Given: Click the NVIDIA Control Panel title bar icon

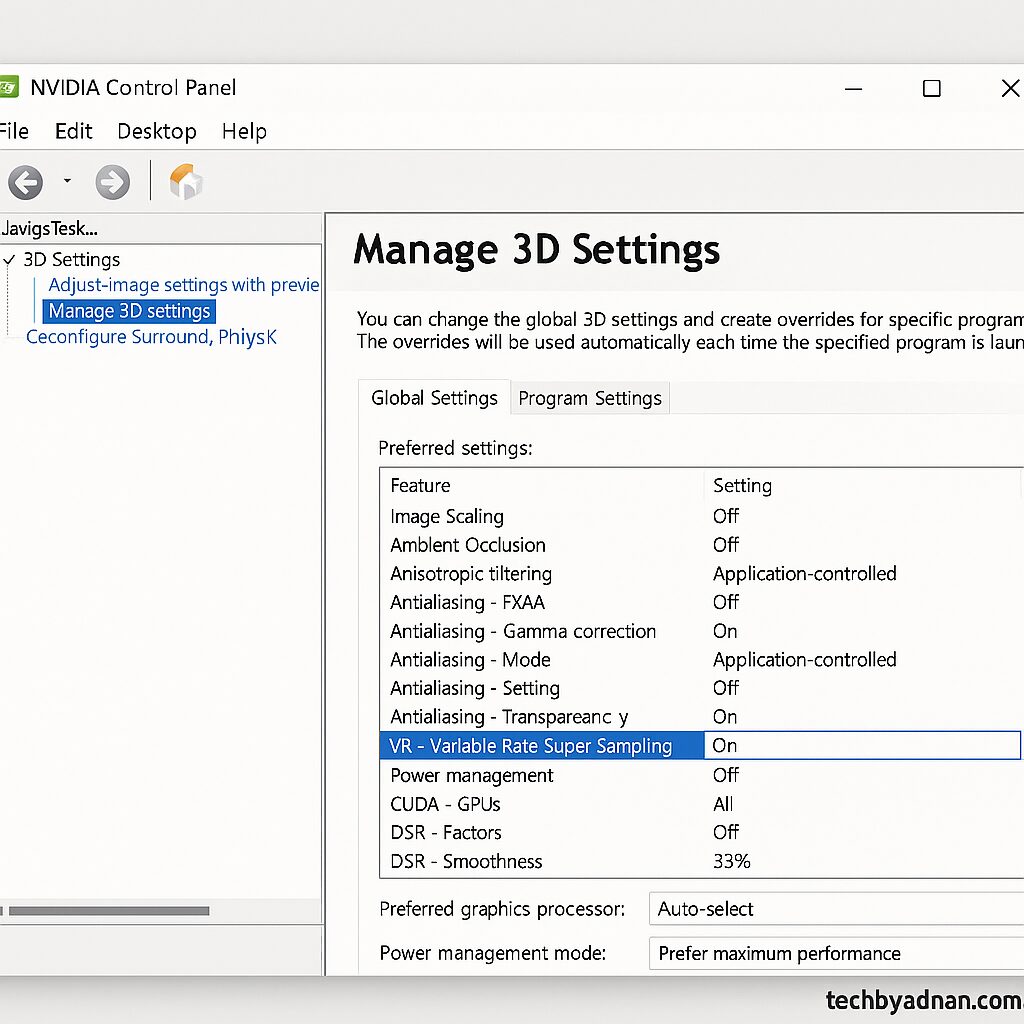Looking at the screenshot, I should (x=8, y=87).
